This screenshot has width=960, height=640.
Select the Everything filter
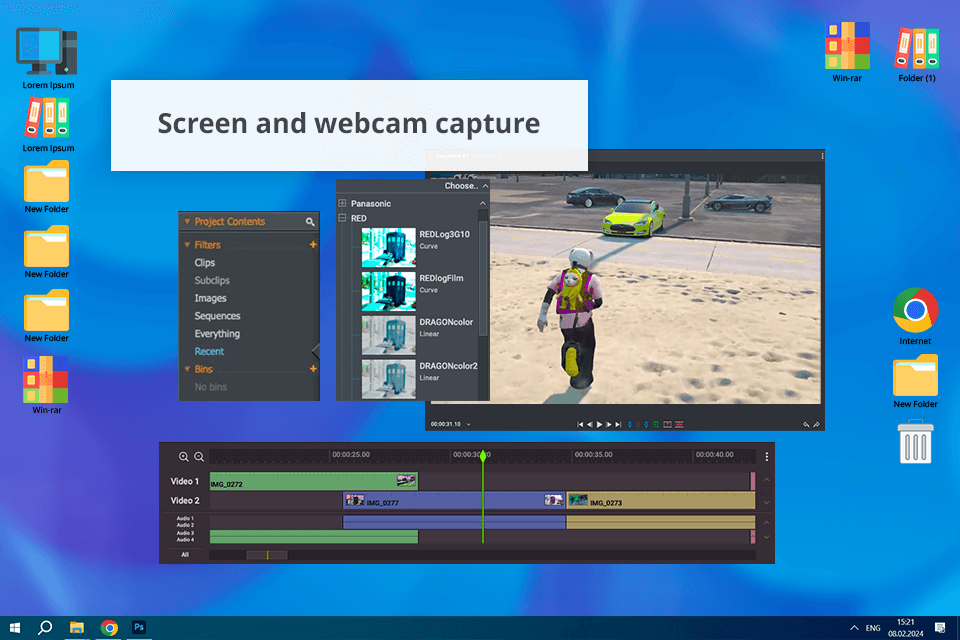[217, 333]
